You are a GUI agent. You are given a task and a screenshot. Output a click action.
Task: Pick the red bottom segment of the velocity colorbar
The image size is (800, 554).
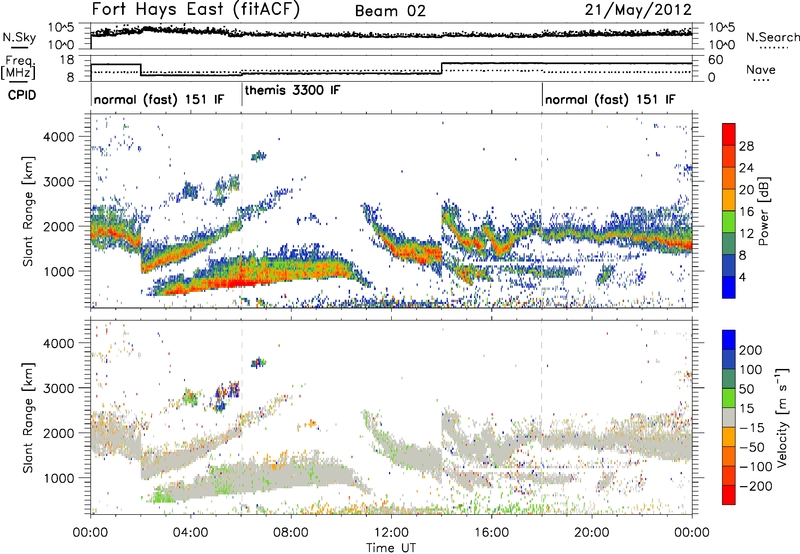(x=729, y=495)
